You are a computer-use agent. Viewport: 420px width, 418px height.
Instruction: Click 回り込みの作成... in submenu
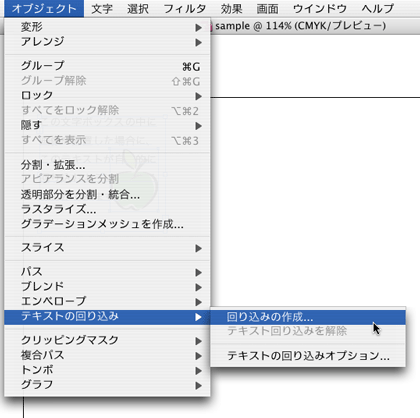(308, 317)
